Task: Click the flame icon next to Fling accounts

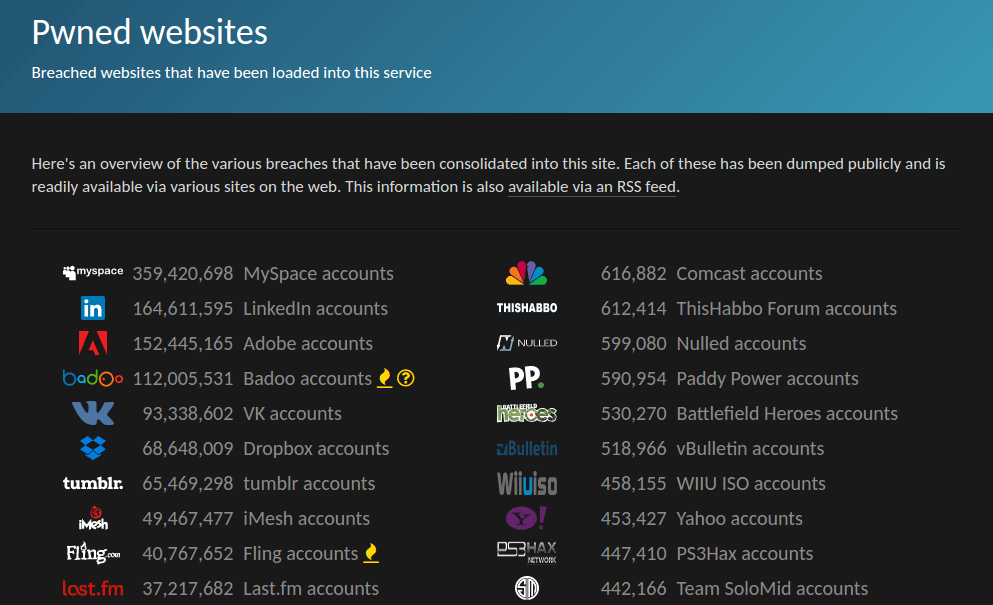Action: [371, 553]
